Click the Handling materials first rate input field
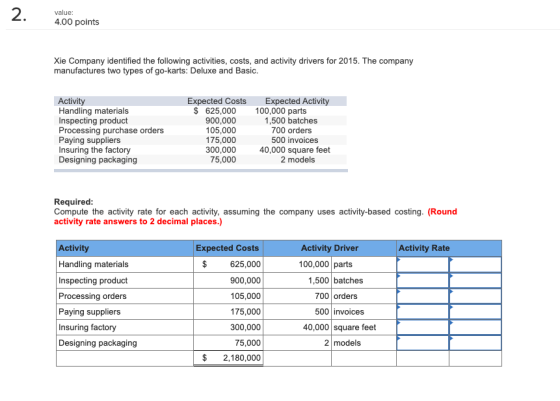 click(x=422, y=265)
